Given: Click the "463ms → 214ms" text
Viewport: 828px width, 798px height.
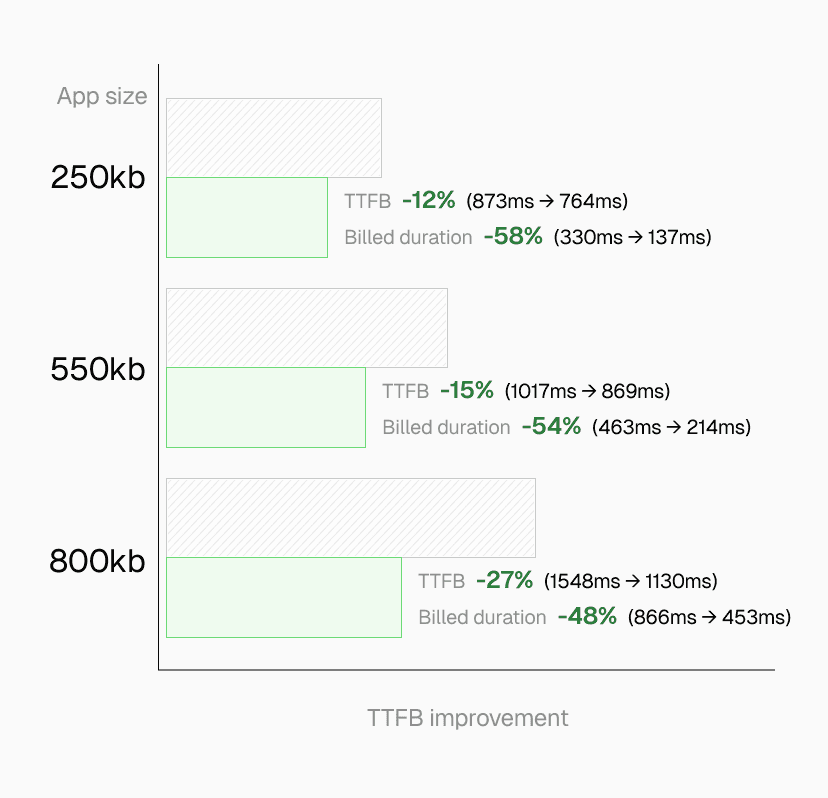Looking at the screenshot, I should [671, 427].
